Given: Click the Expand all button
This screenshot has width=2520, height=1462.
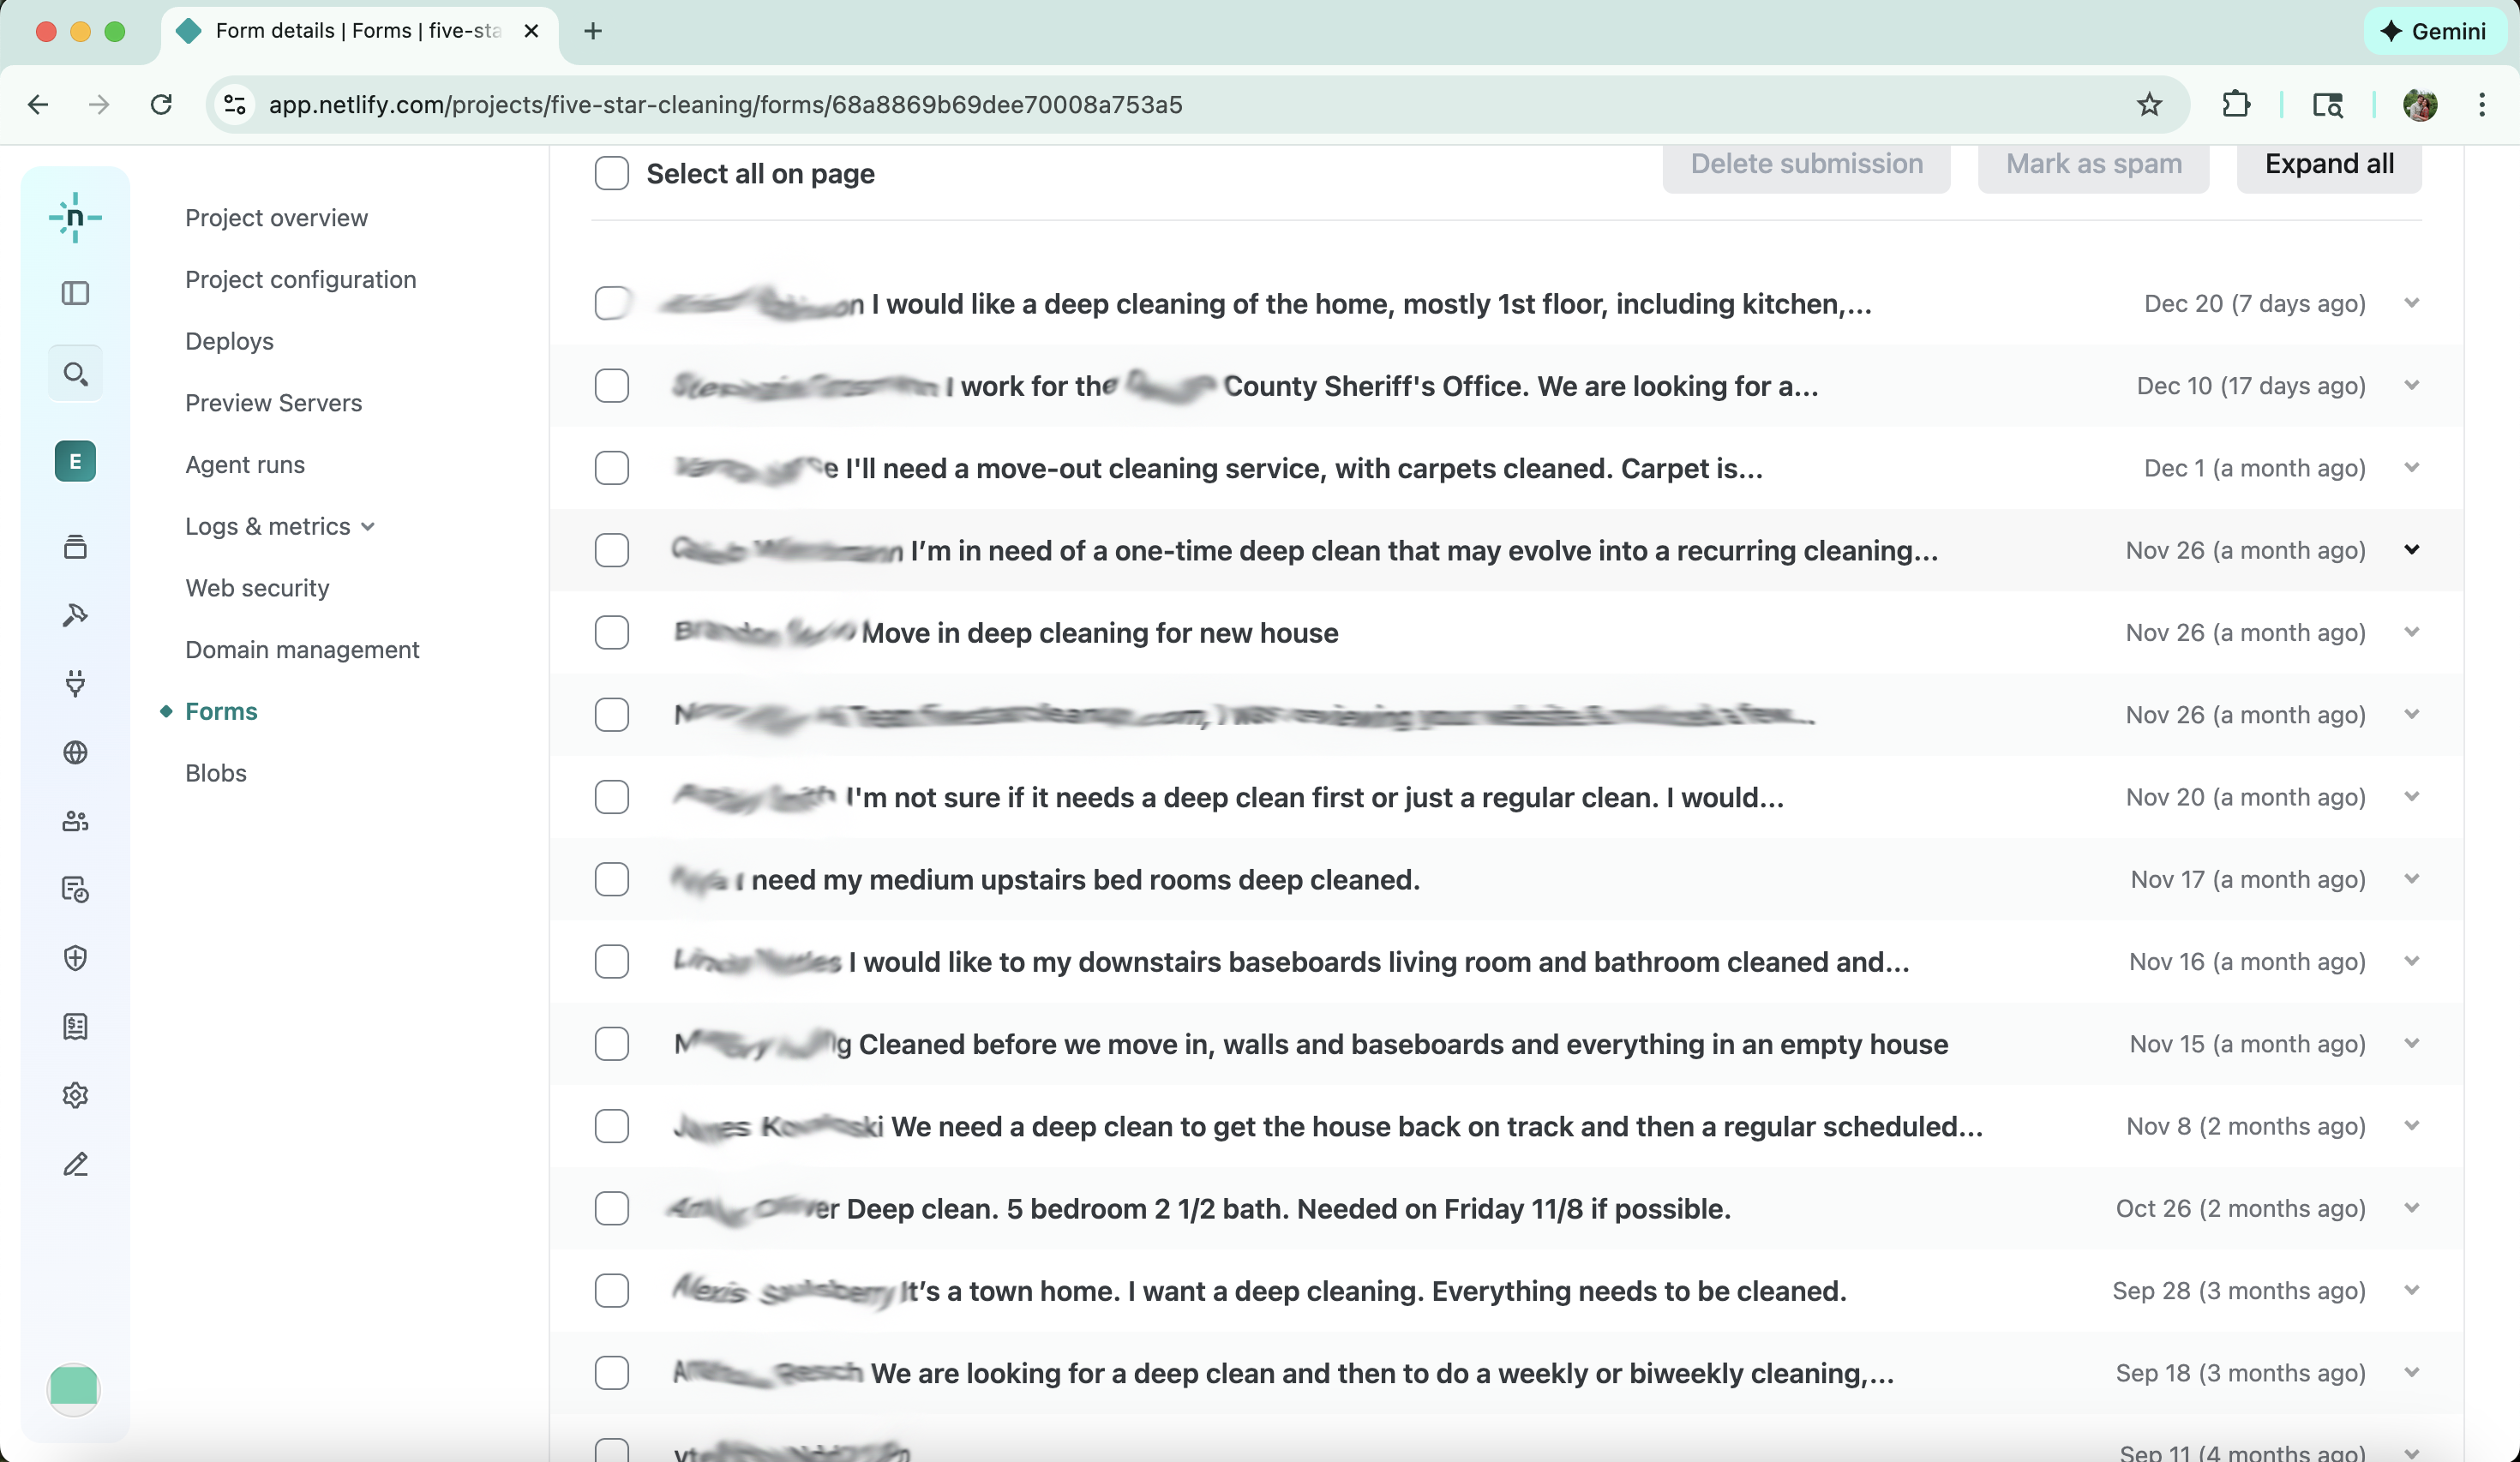Looking at the screenshot, I should [x=2329, y=163].
